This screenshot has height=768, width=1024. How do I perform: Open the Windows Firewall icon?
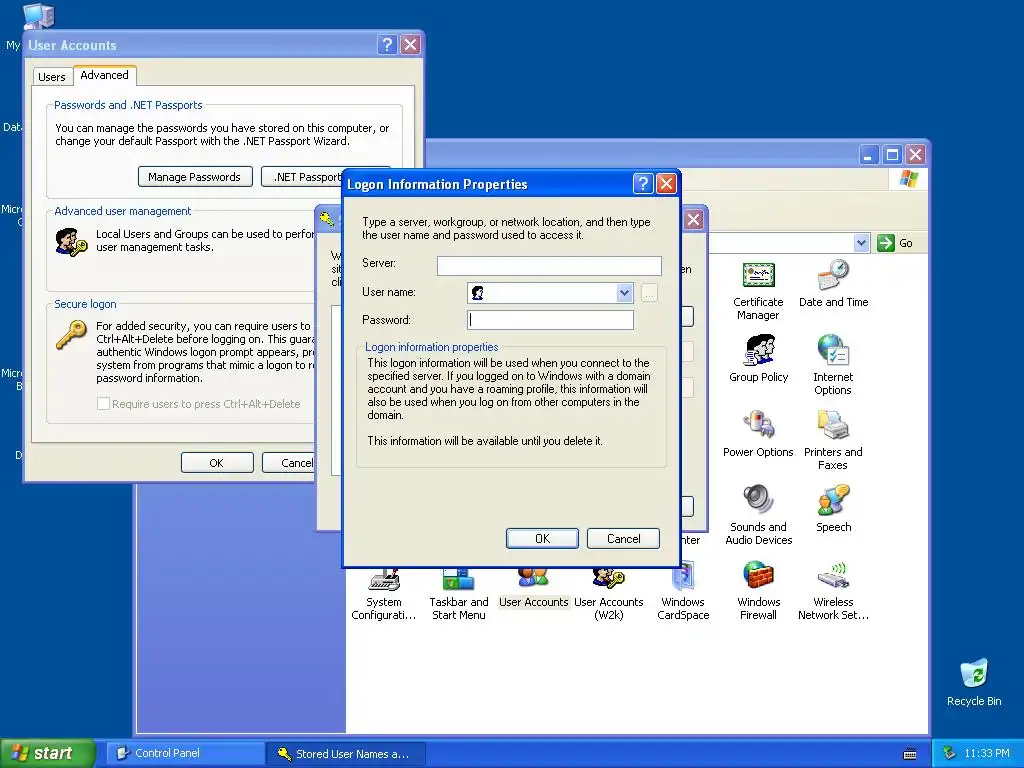pos(758,576)
